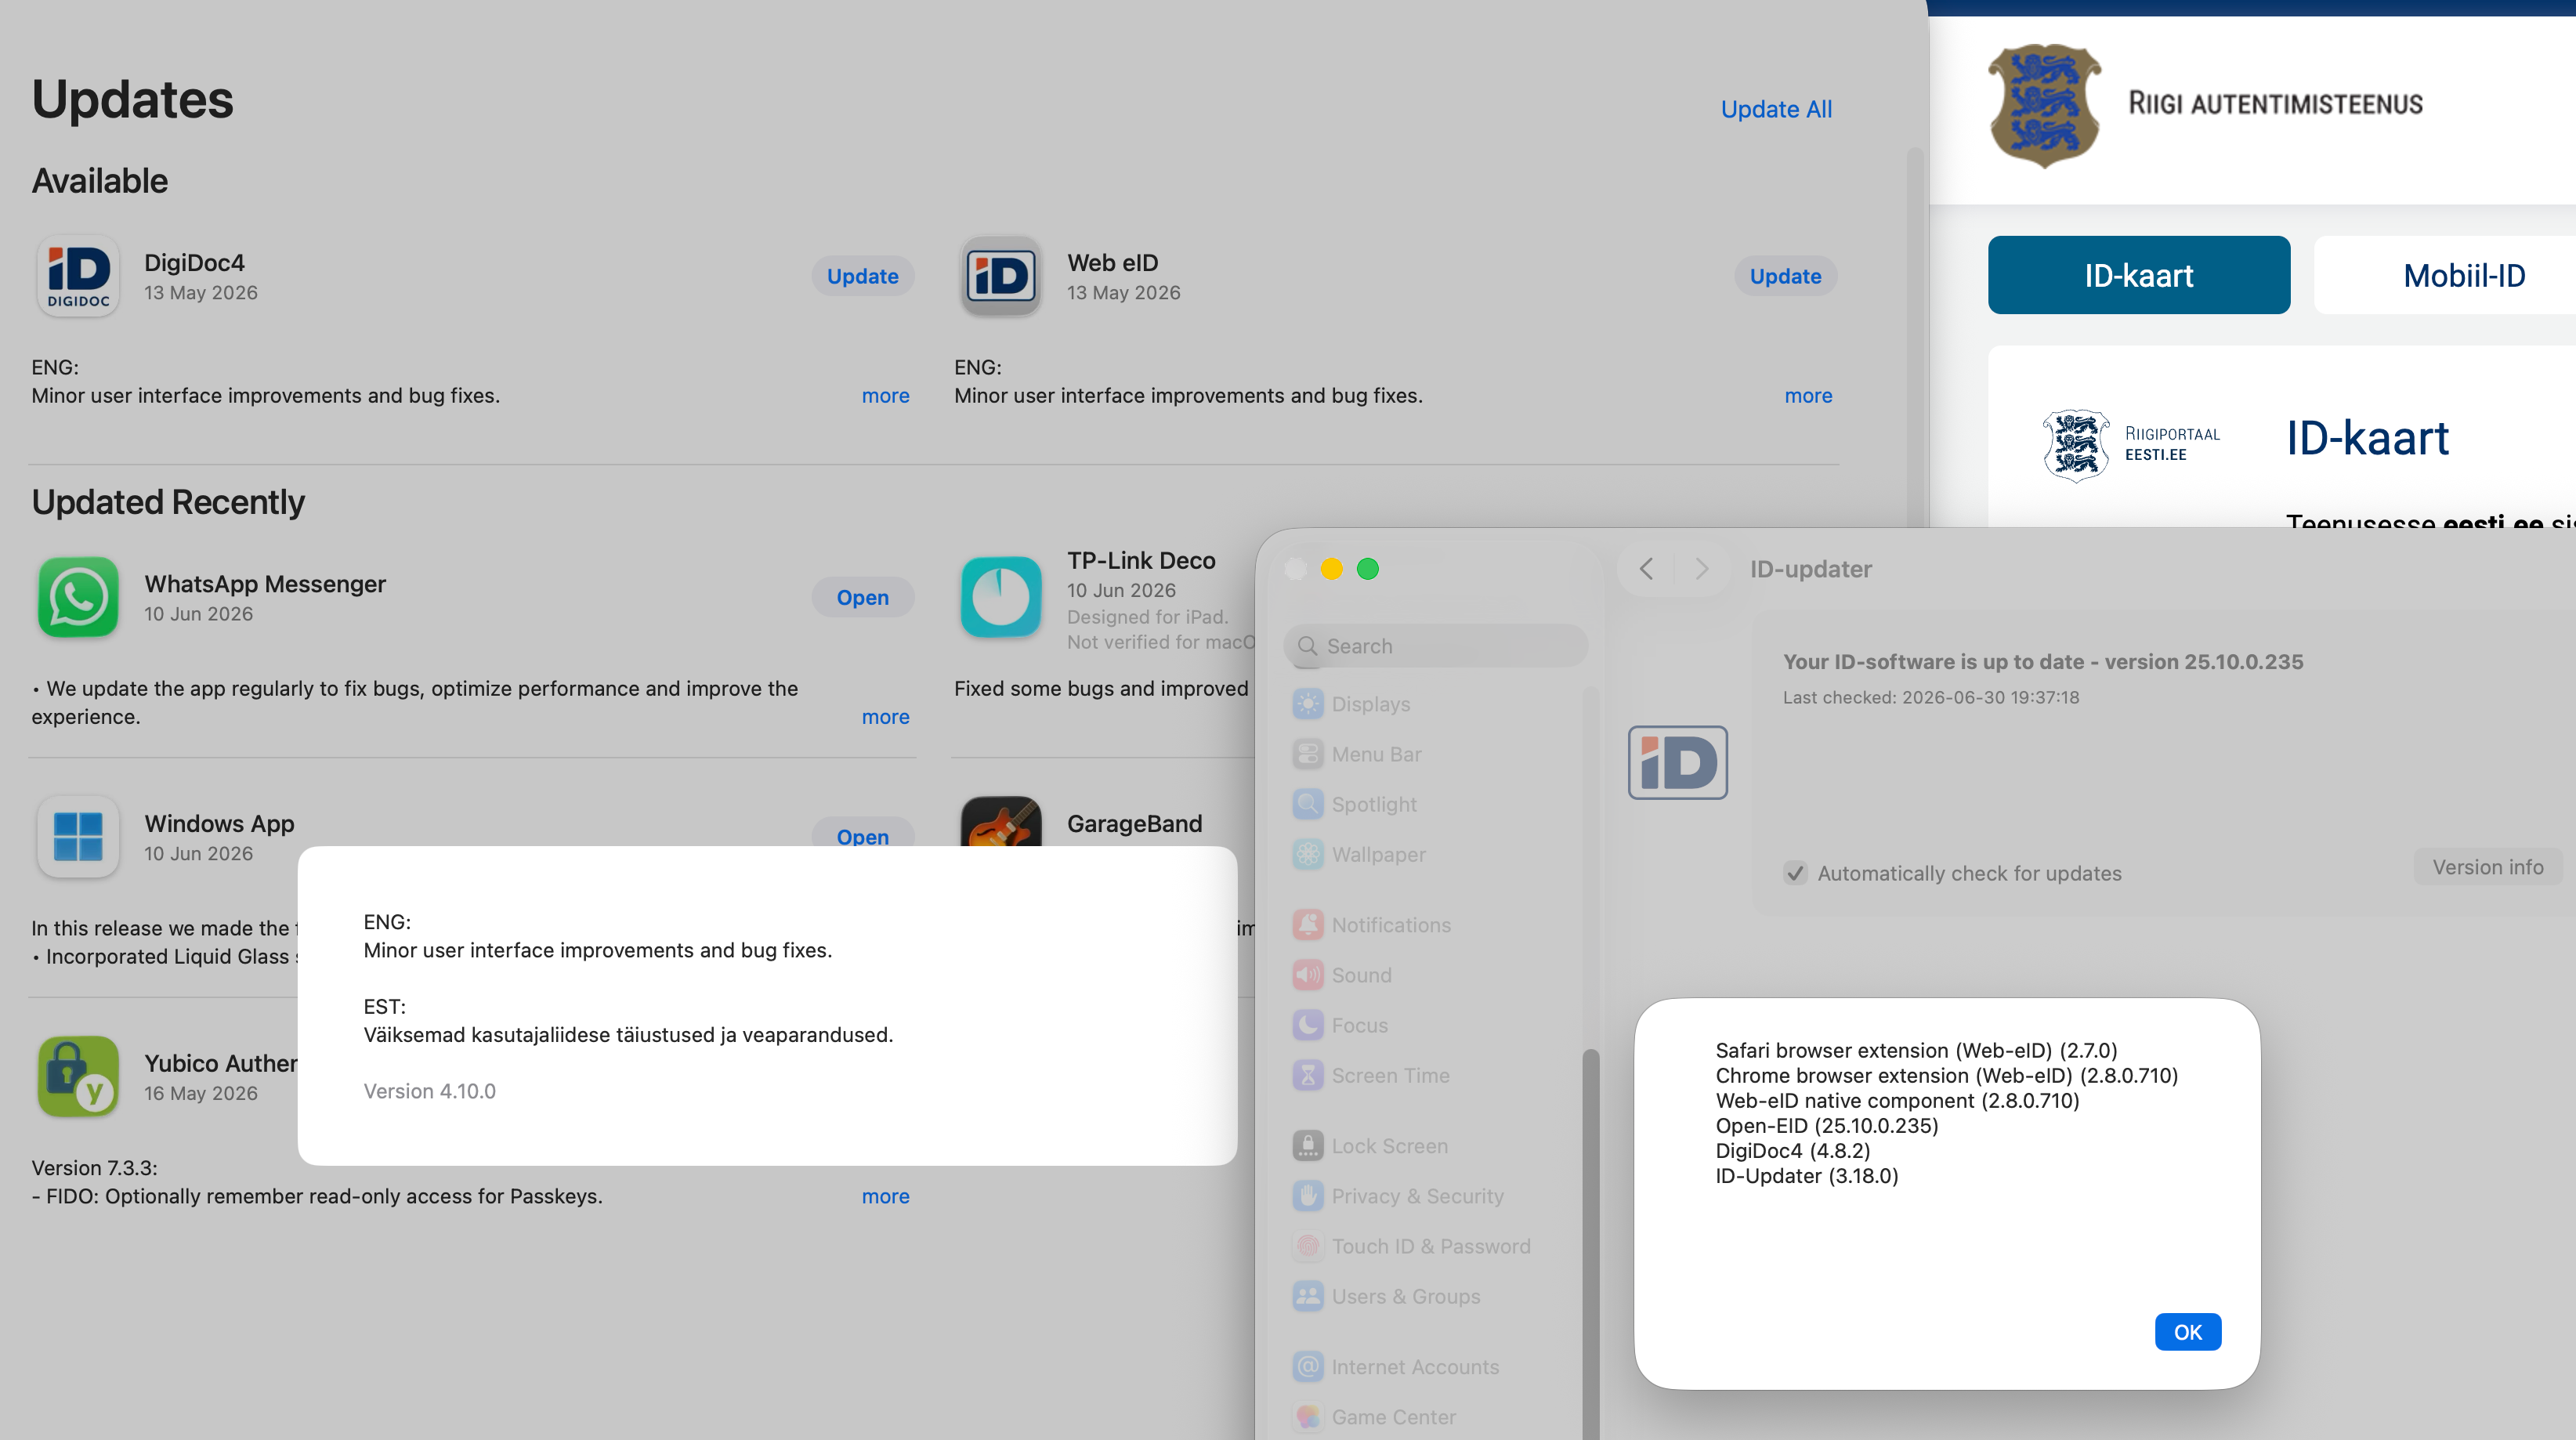Click the GarageBand app icon
This screenshot has width=2576, height=1440.
(1001, 822)
